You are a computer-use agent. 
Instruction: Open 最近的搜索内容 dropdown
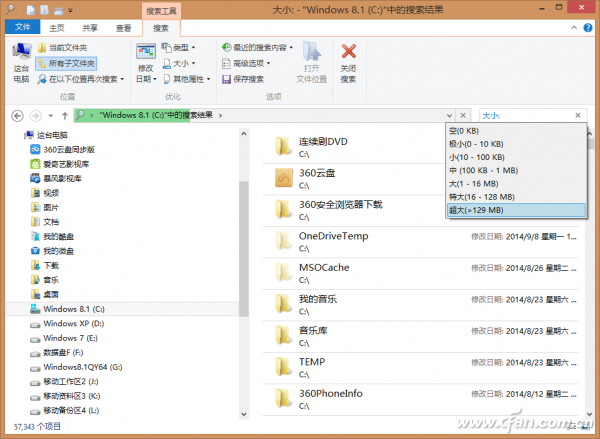pos(257,47)
